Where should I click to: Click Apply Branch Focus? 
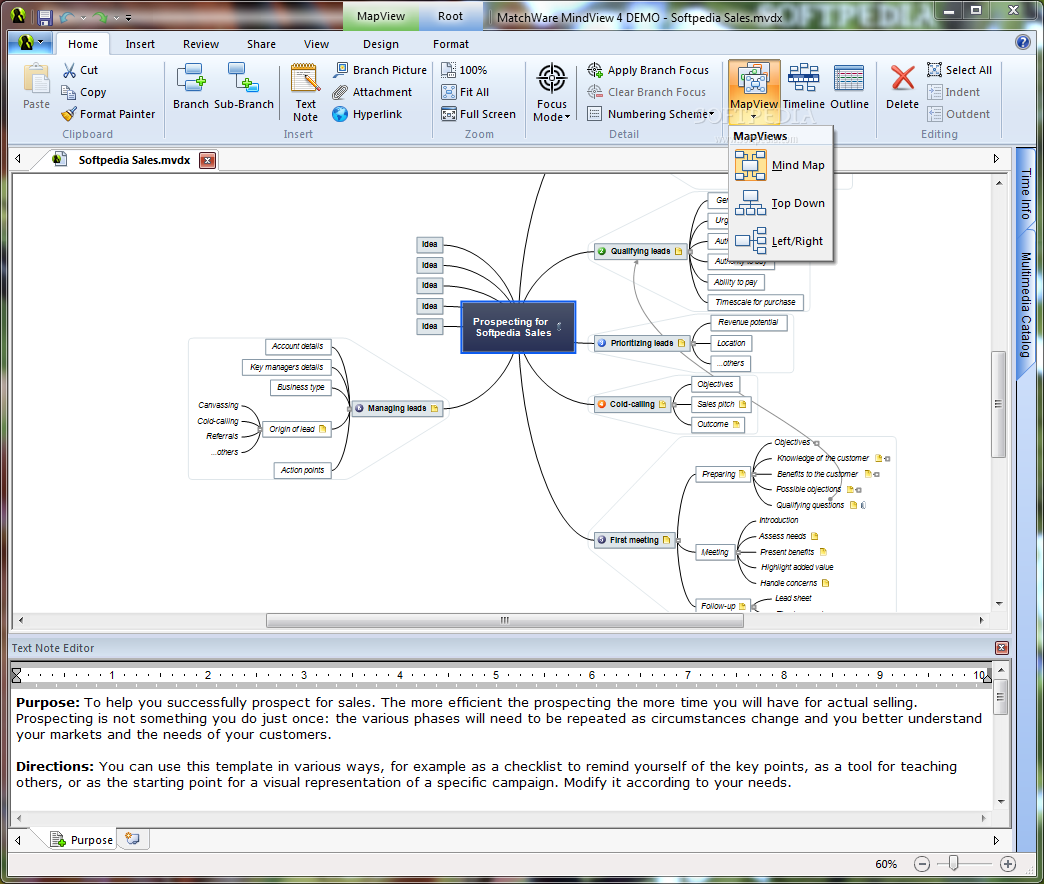[648, 70]
